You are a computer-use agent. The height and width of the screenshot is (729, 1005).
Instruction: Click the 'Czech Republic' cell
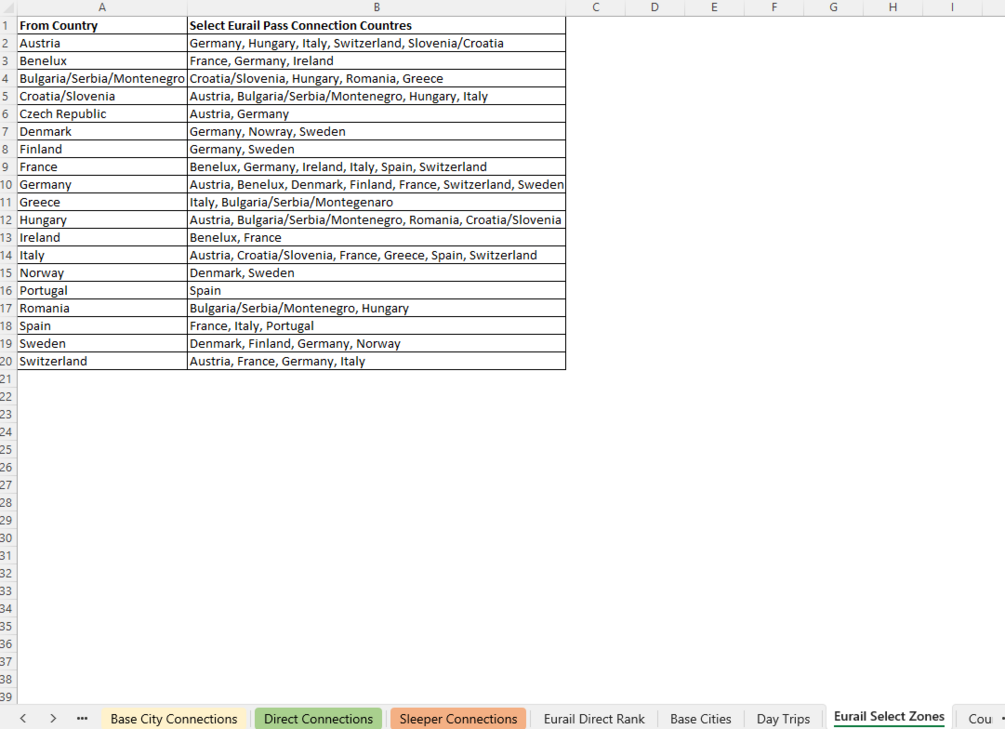click(102, 113)
